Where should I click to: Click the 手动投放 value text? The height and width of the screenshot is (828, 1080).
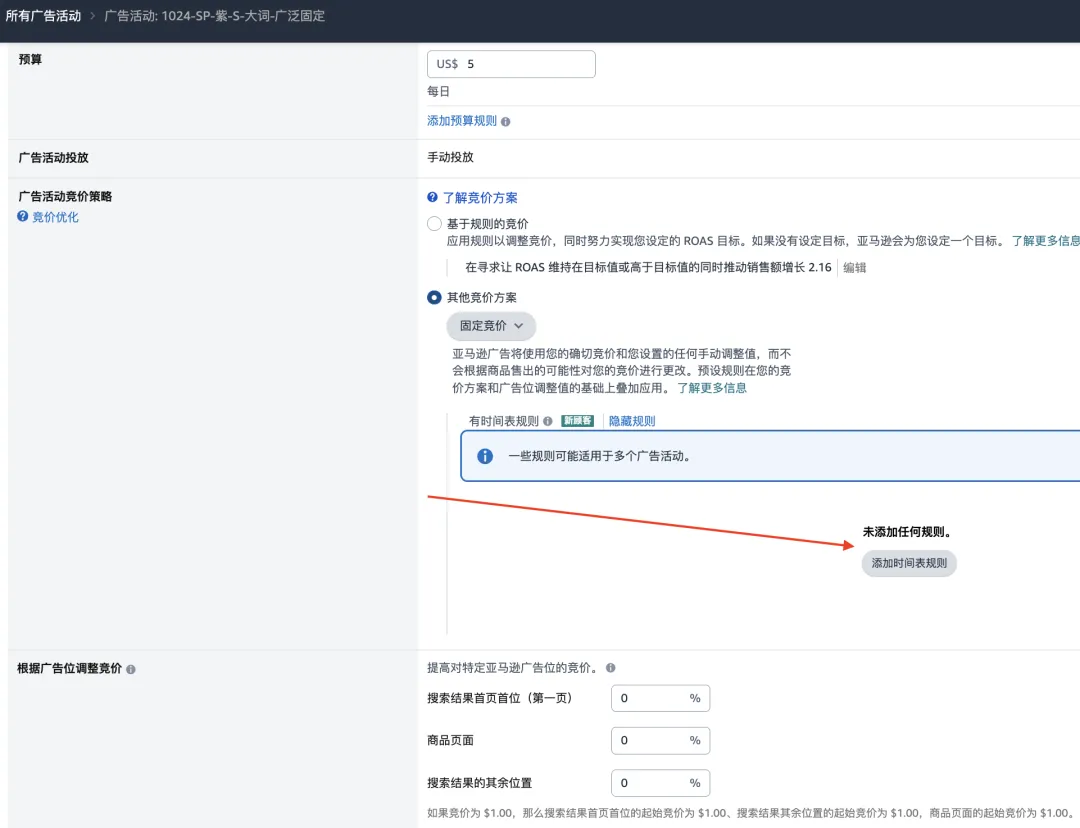450,157
